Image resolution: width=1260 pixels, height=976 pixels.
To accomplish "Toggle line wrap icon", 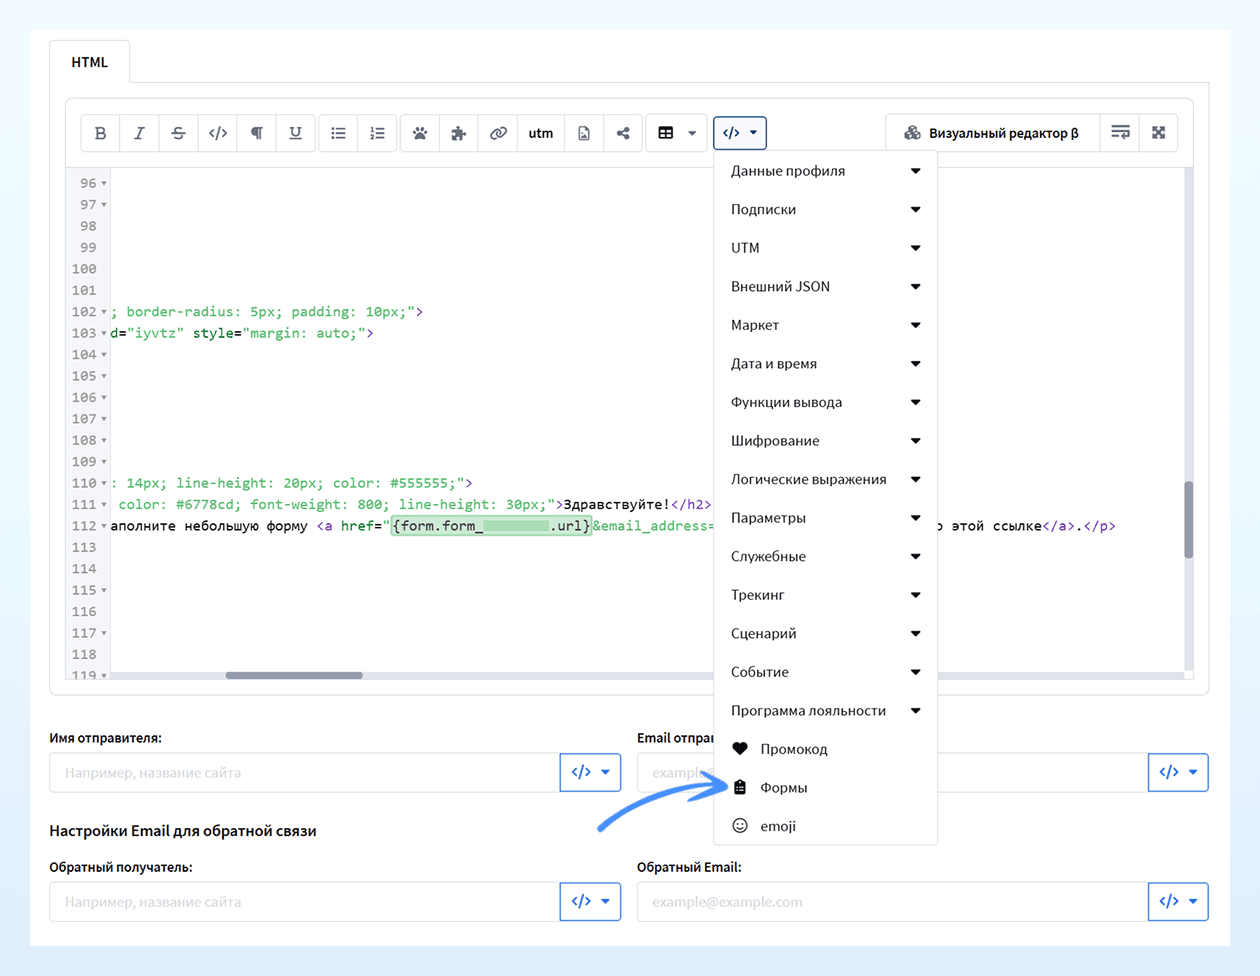I will tap(1120, 133).
